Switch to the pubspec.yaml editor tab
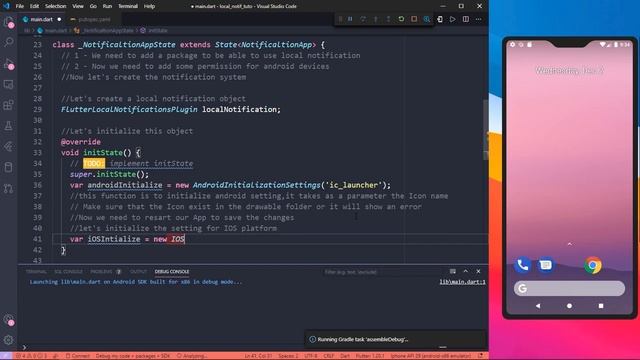The height and width of the screenshot is (360, 640). tap(94, 19)
